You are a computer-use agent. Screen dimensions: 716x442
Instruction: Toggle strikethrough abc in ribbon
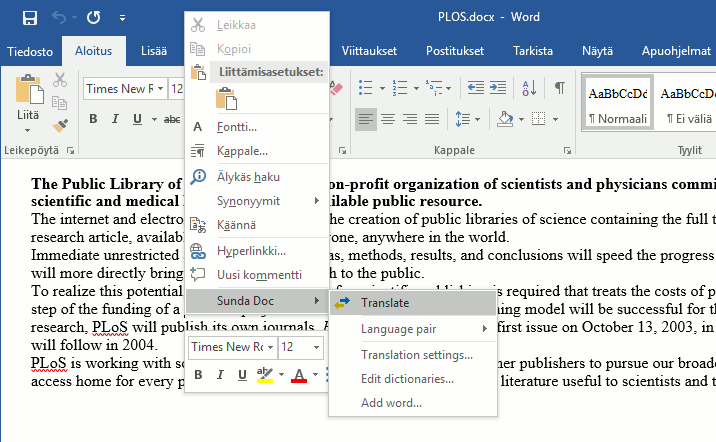[172, 120]
